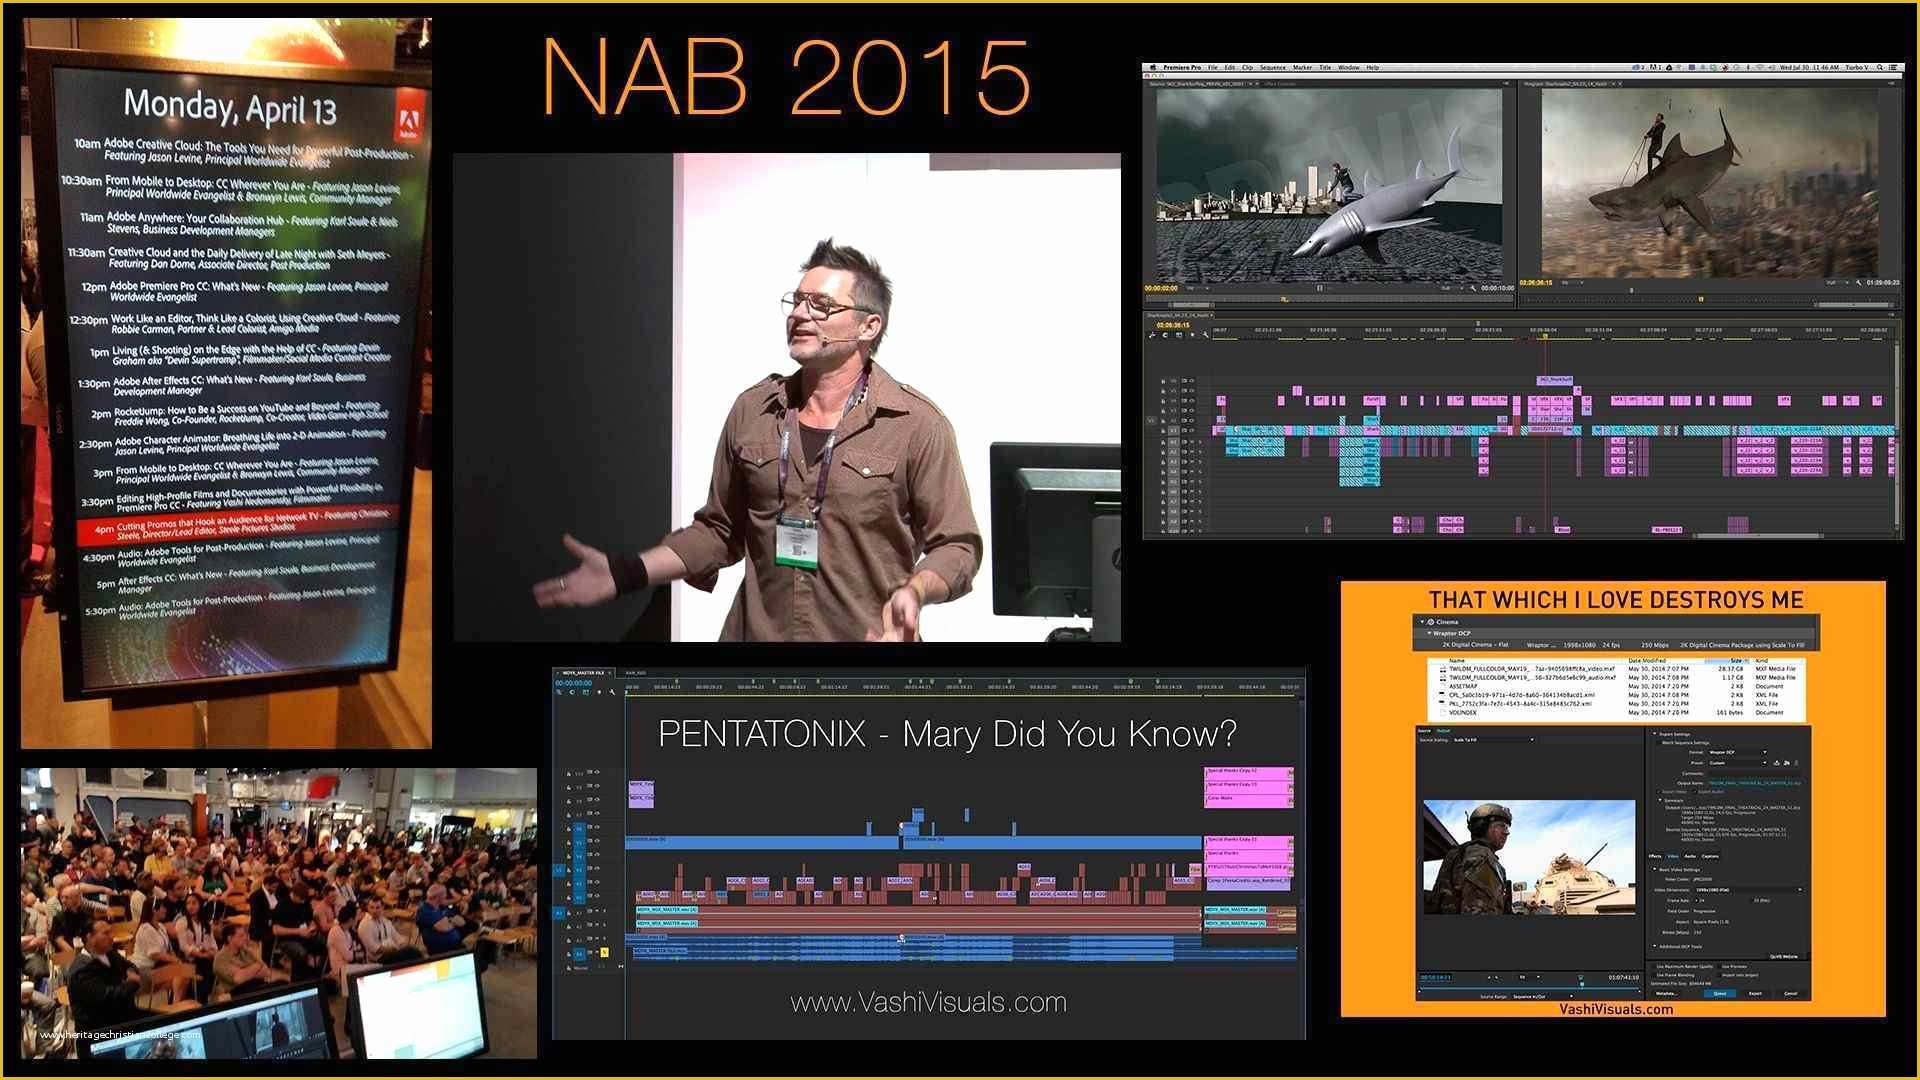Screen dimensions: 1920x1080
Task: Open the Window menu in Premiere Pro
Action: point(1349,67)
